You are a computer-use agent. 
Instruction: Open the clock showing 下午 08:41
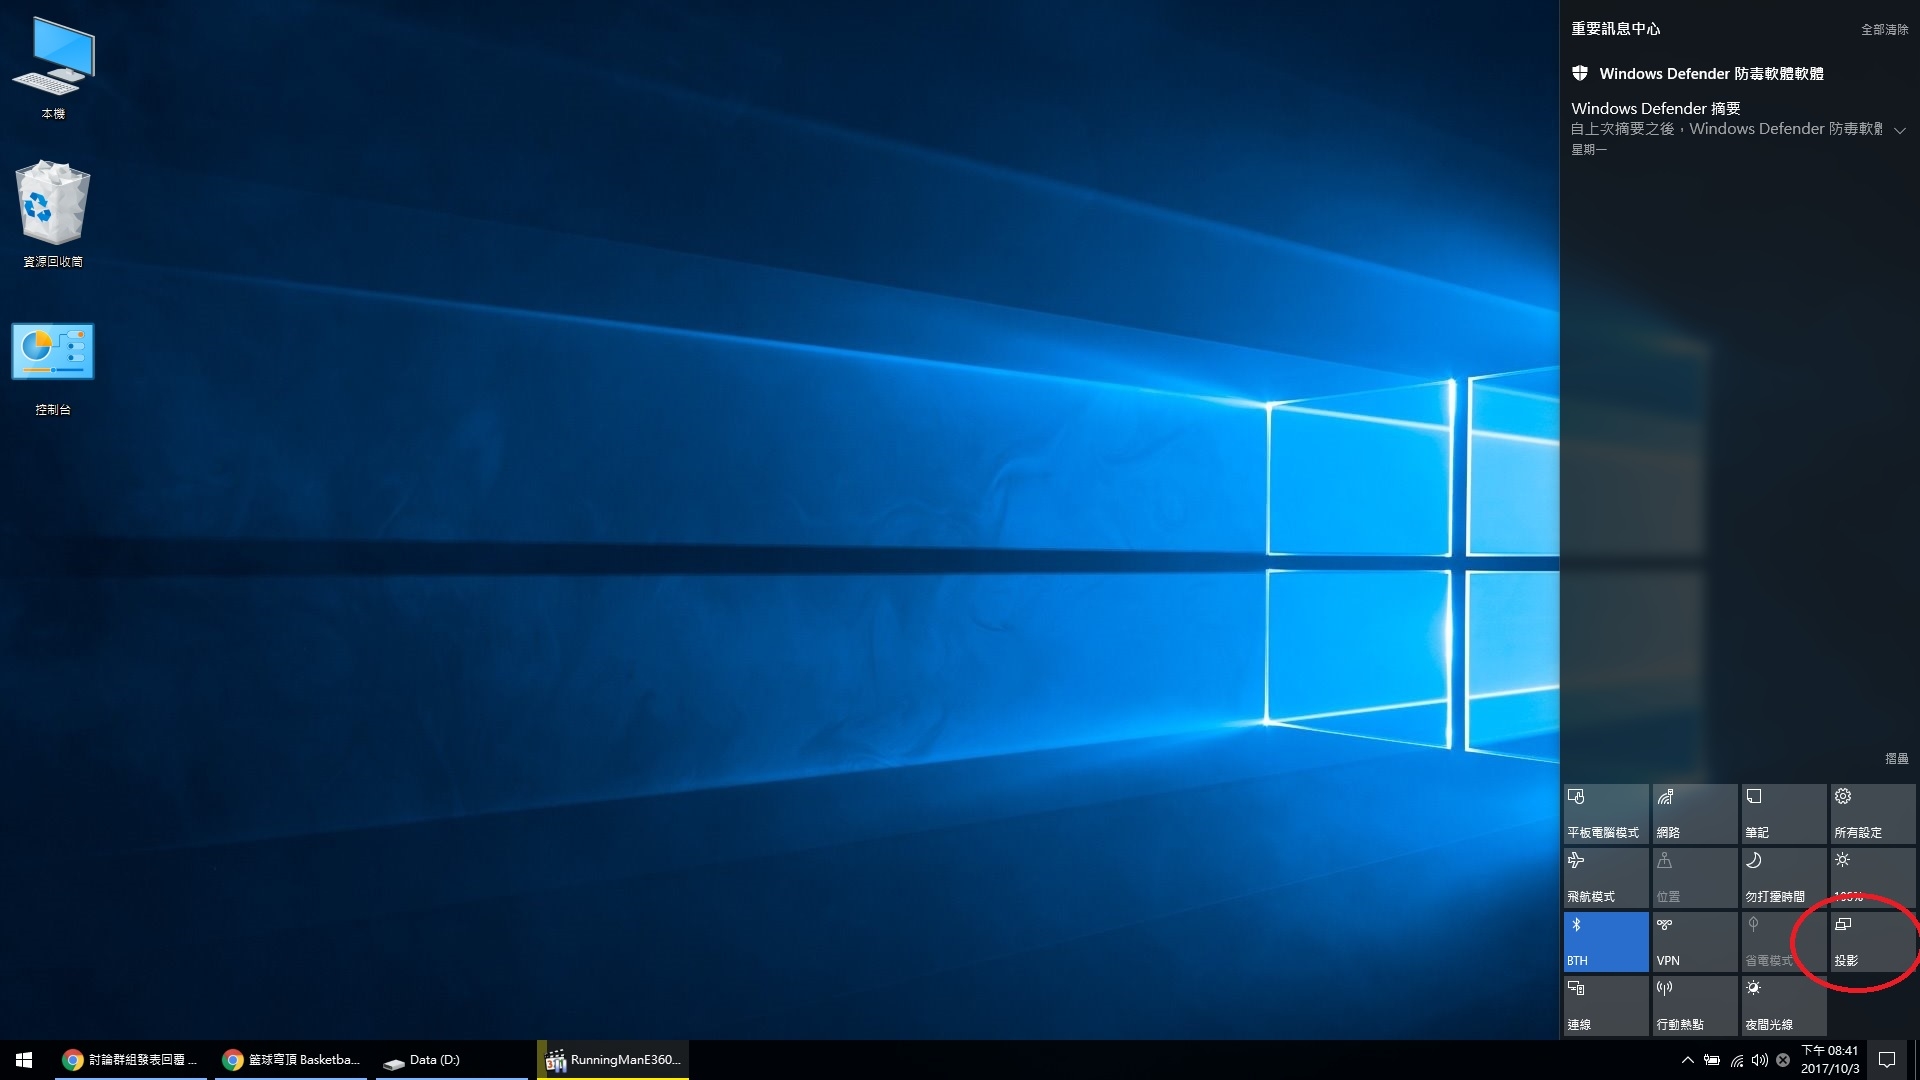[x=1830, y=1060]
